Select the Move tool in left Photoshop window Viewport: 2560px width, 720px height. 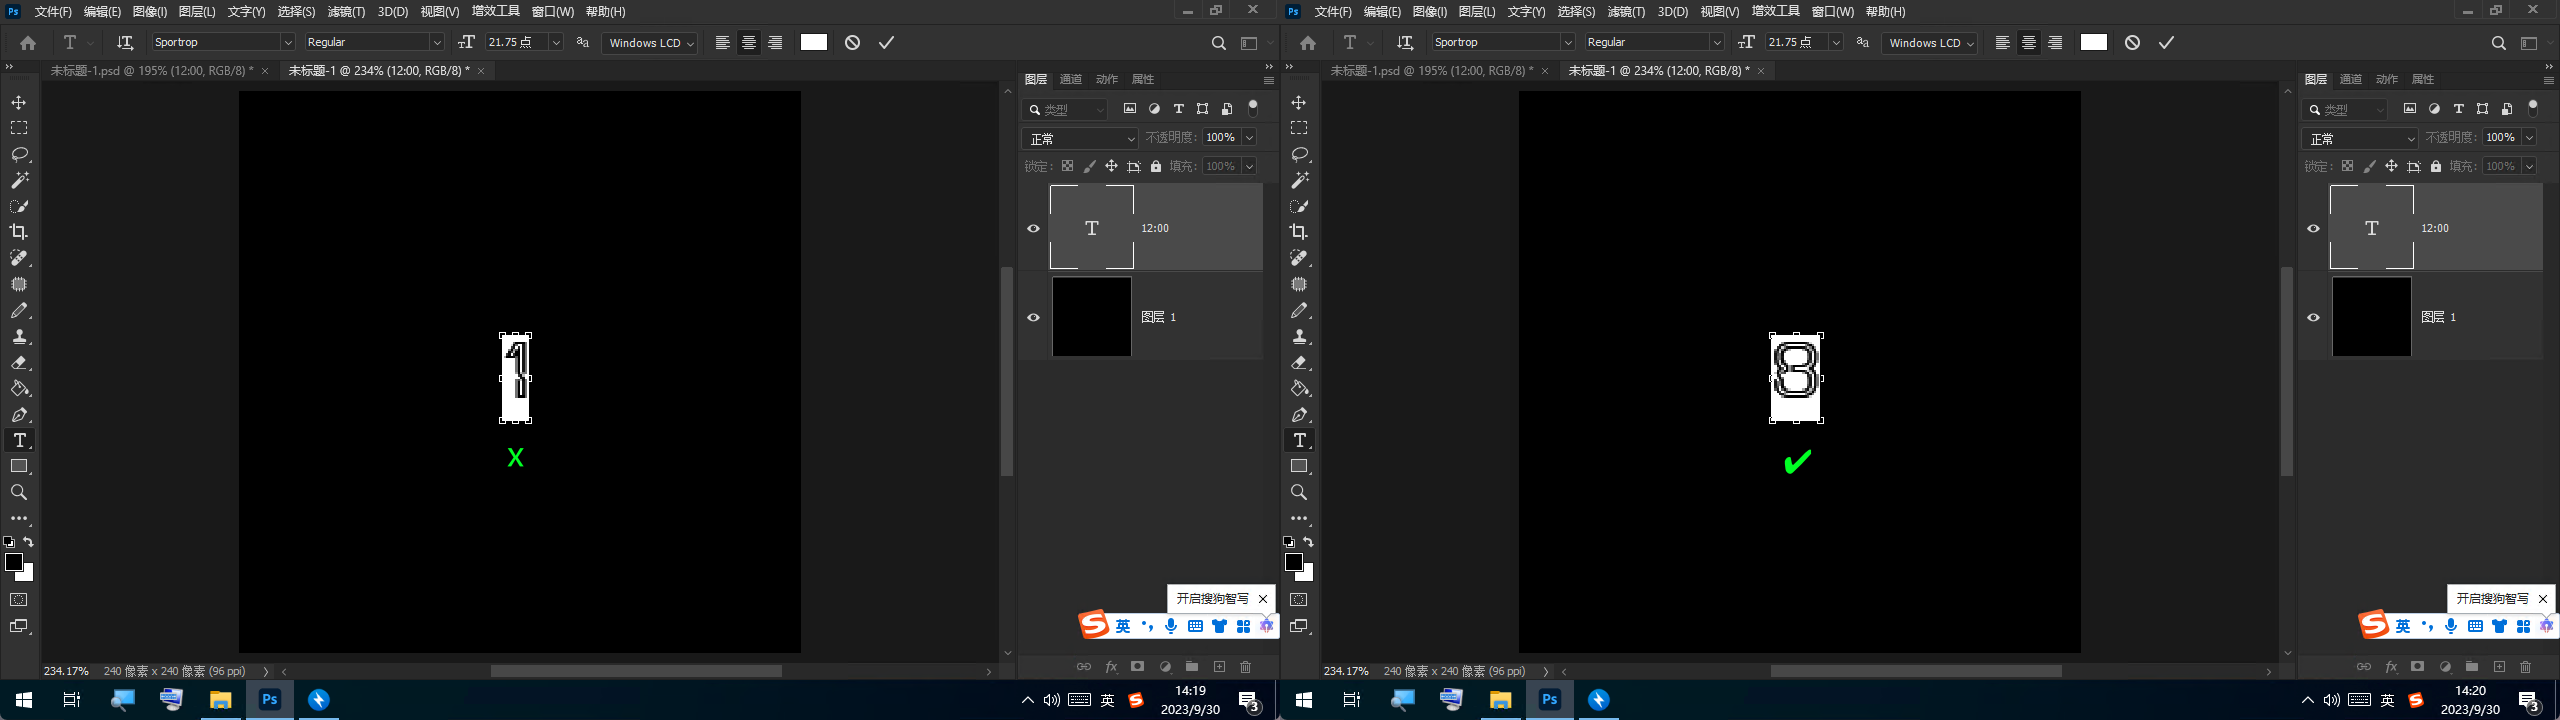pos(19,103)
